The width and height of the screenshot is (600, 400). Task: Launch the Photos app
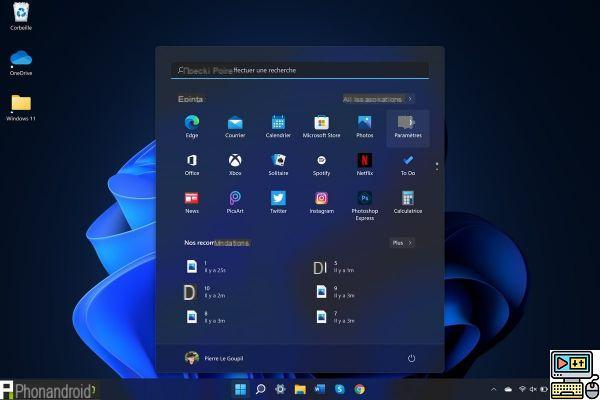pyautogui.click(x=365, y=126)
